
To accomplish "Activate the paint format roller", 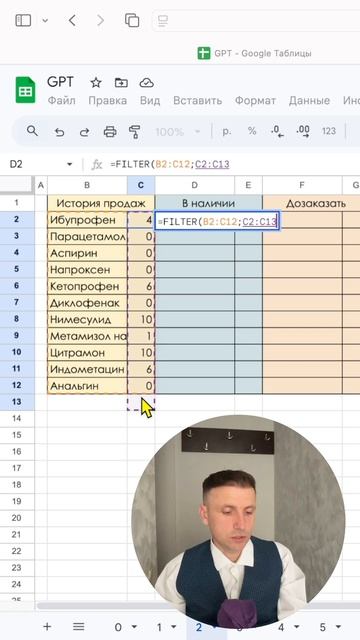I will click(x=134, y=131).
